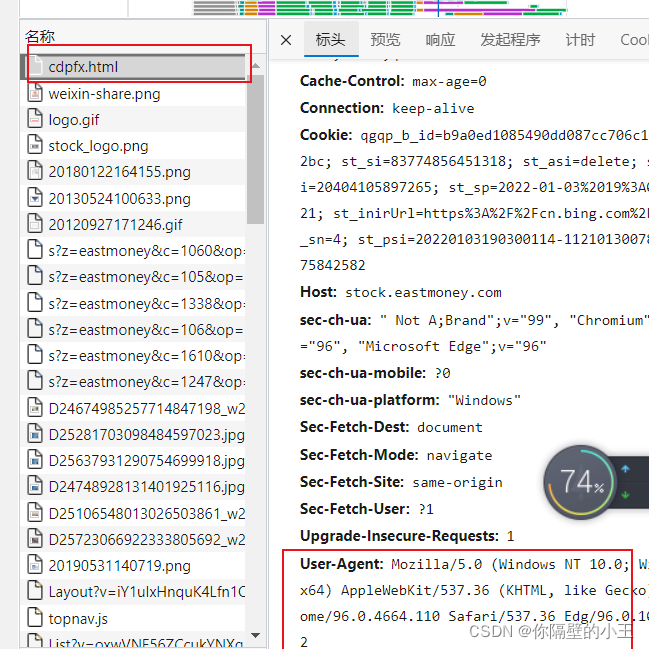Click the 名称 column header
Viewport: 649px width, 649px height.
pos(40,36)
